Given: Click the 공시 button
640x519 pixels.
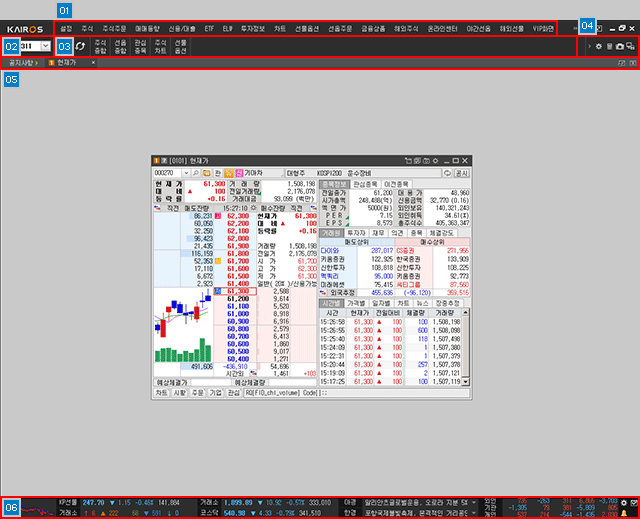Looking at the screenshot, I should 462,173.
